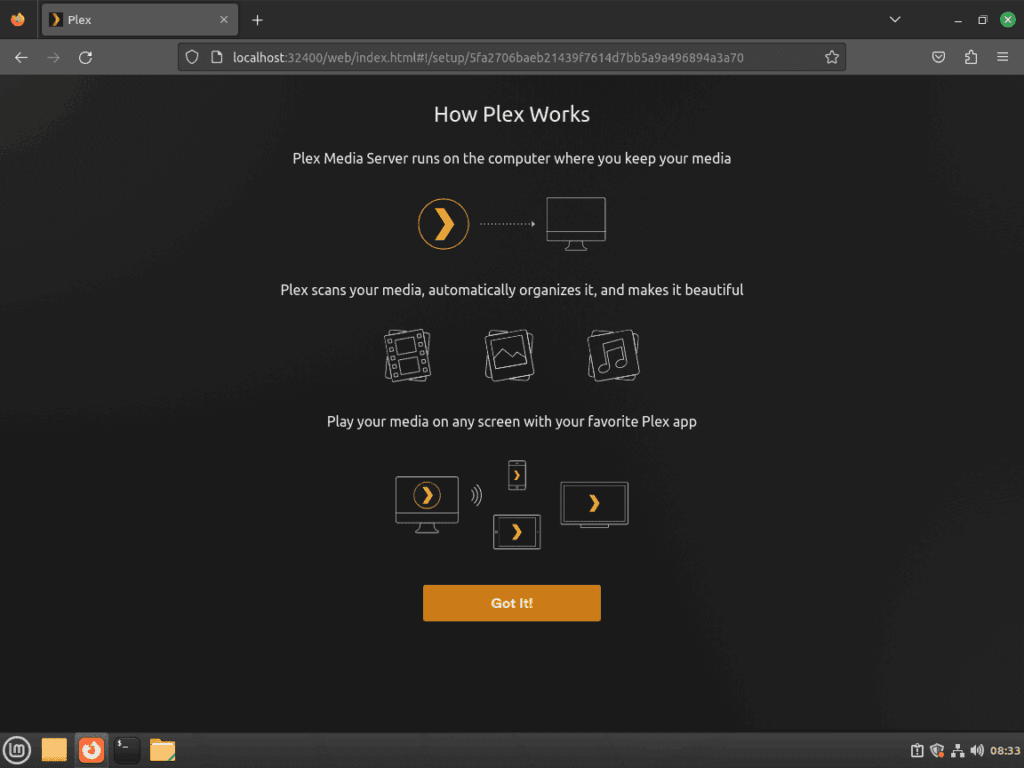Screen dimensions: 1024x768
Task: Click the volume speaker icon in the tray
Action: pos(977,750)
